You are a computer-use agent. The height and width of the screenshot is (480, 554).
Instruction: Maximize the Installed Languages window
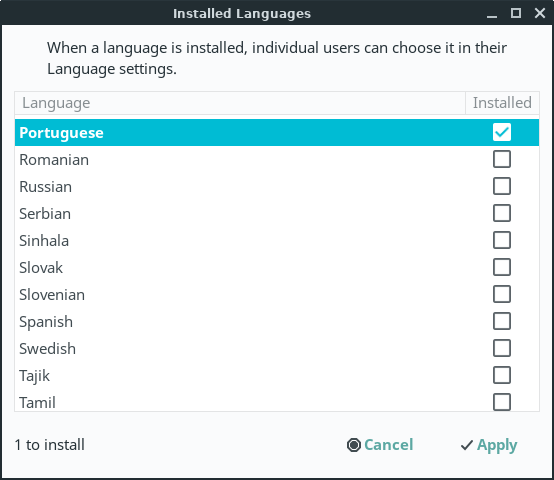click(516, 13)
